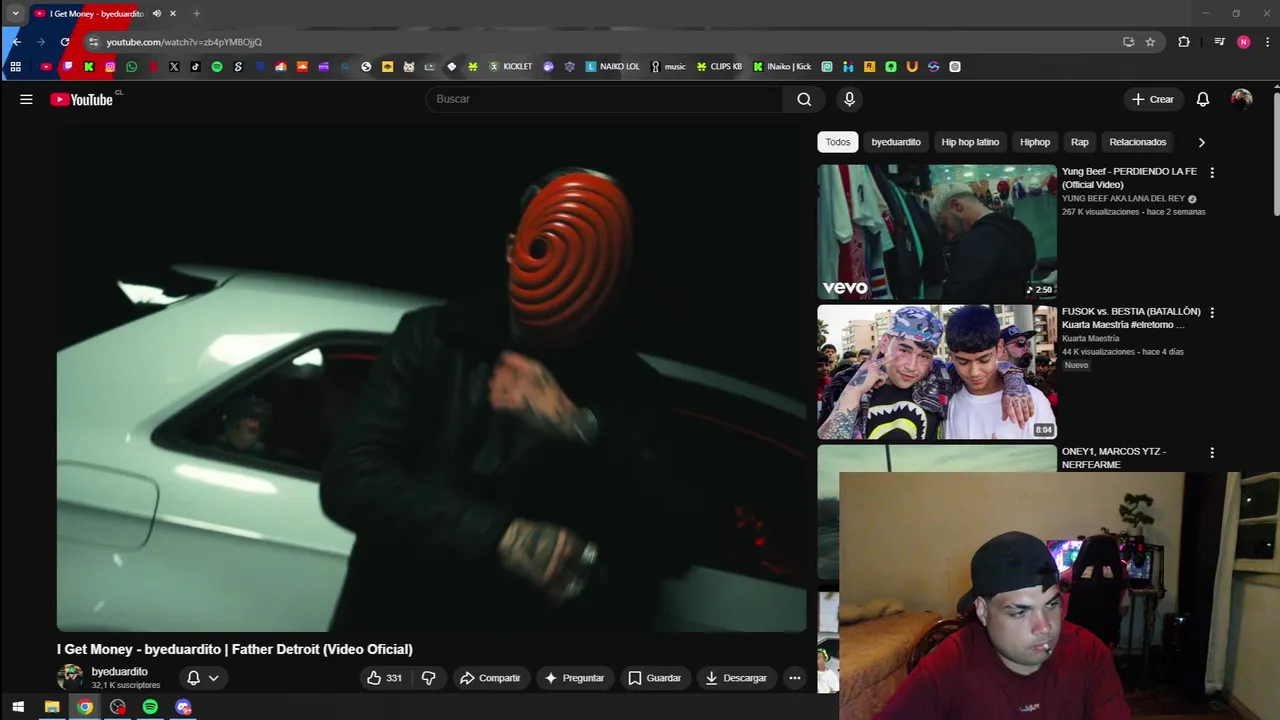Mute the tab via speaker icon

(157, 13)
